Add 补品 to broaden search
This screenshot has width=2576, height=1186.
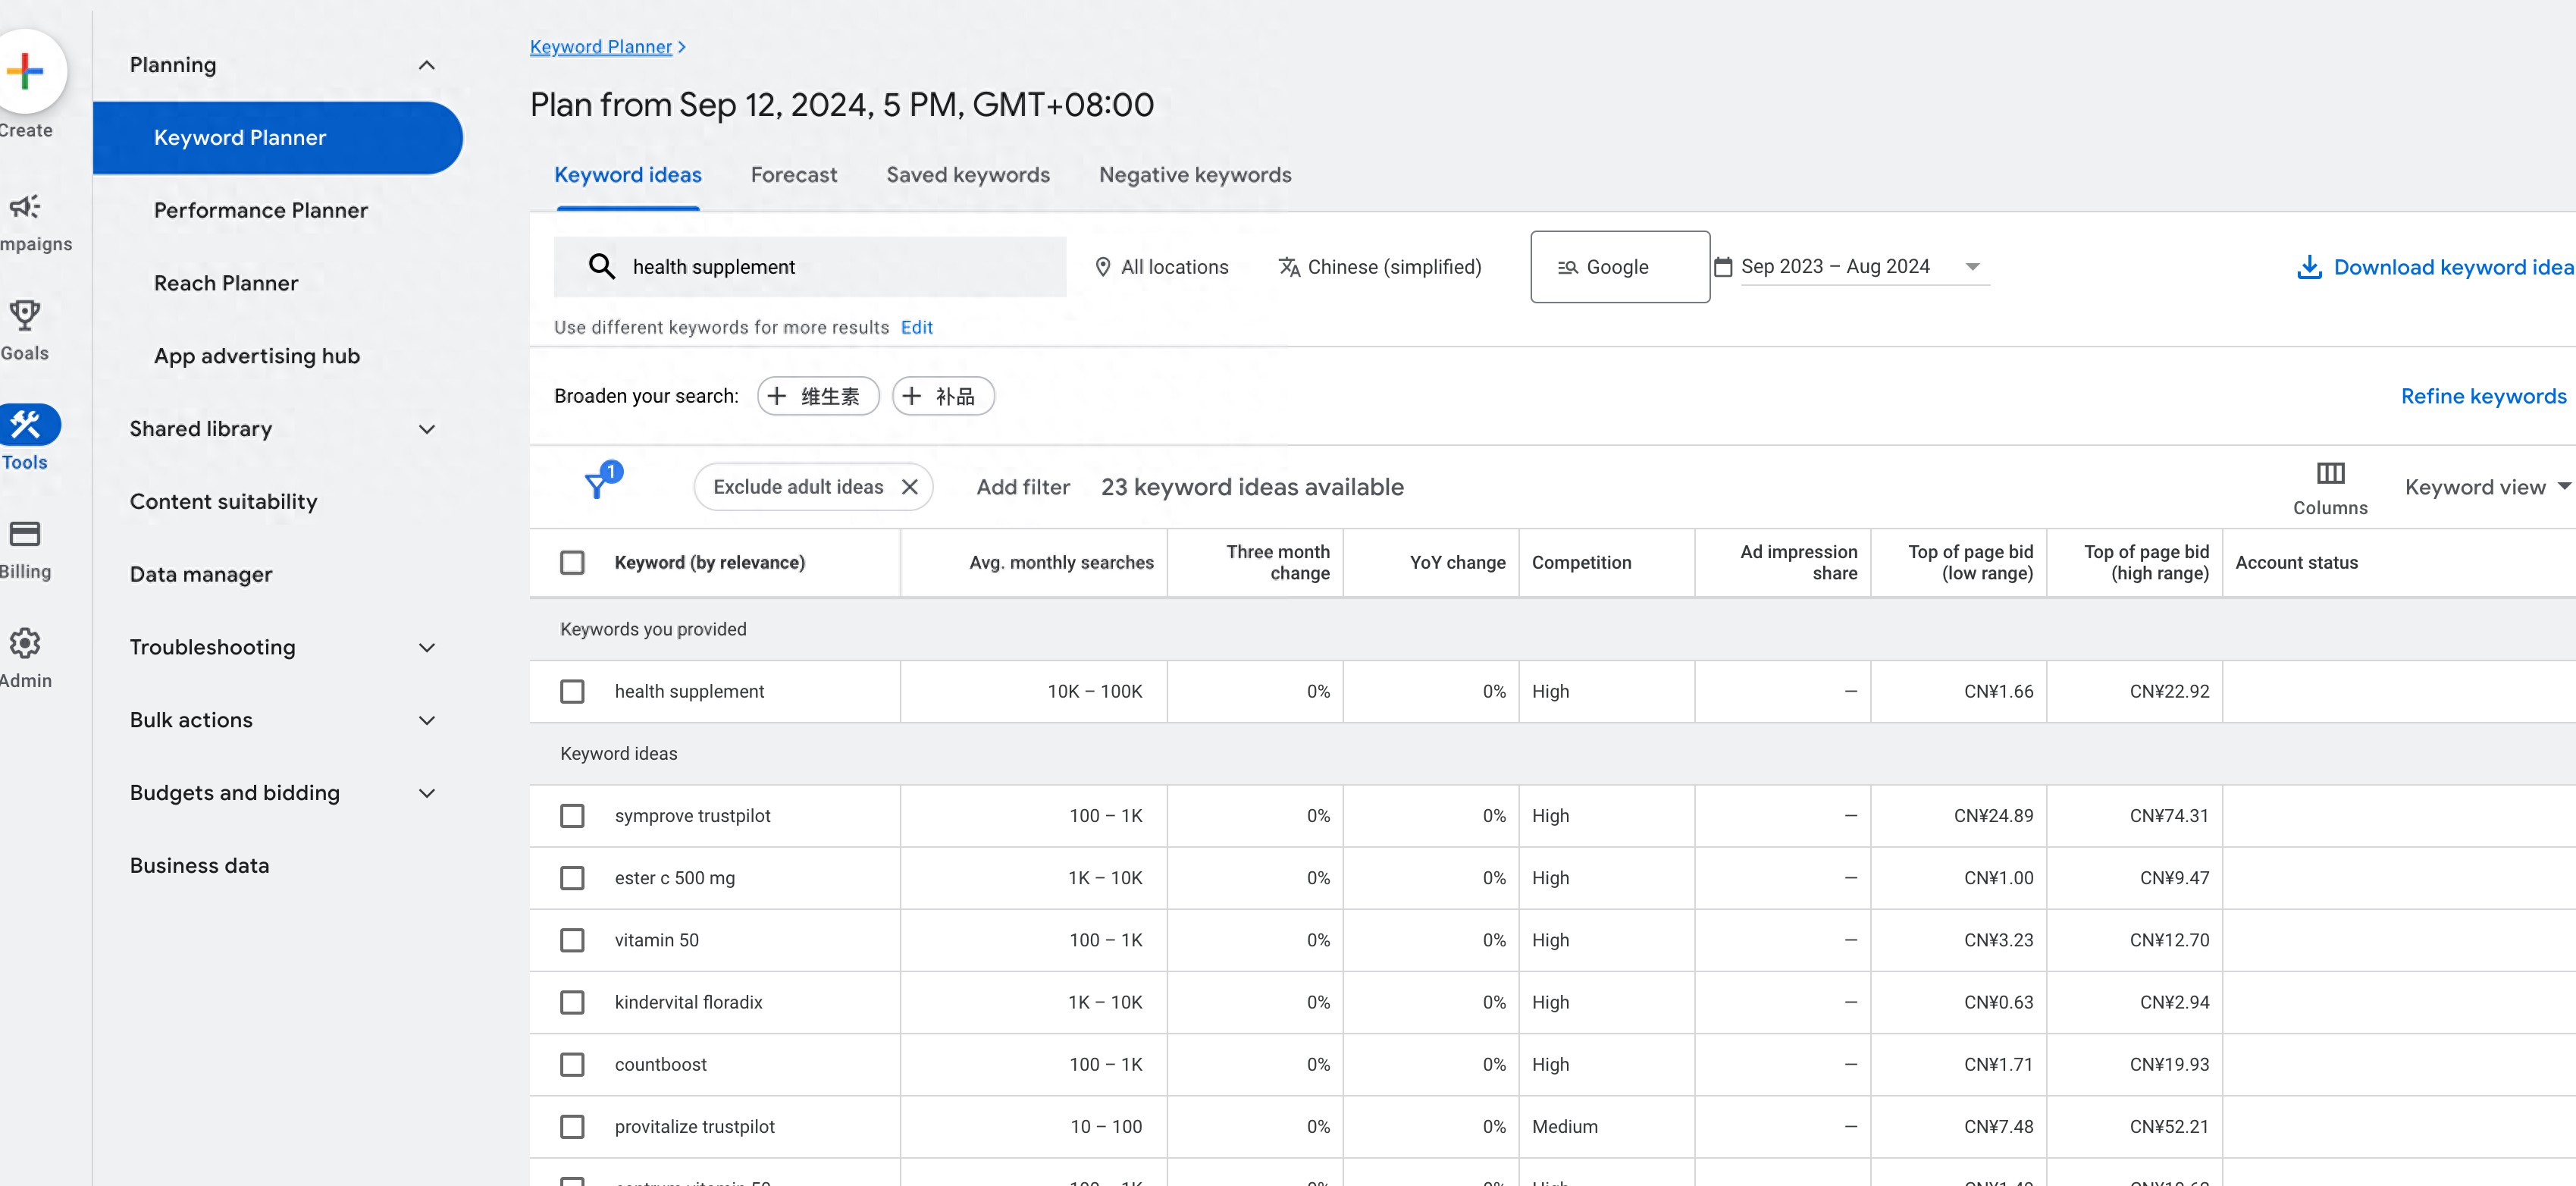coord(943,396)
